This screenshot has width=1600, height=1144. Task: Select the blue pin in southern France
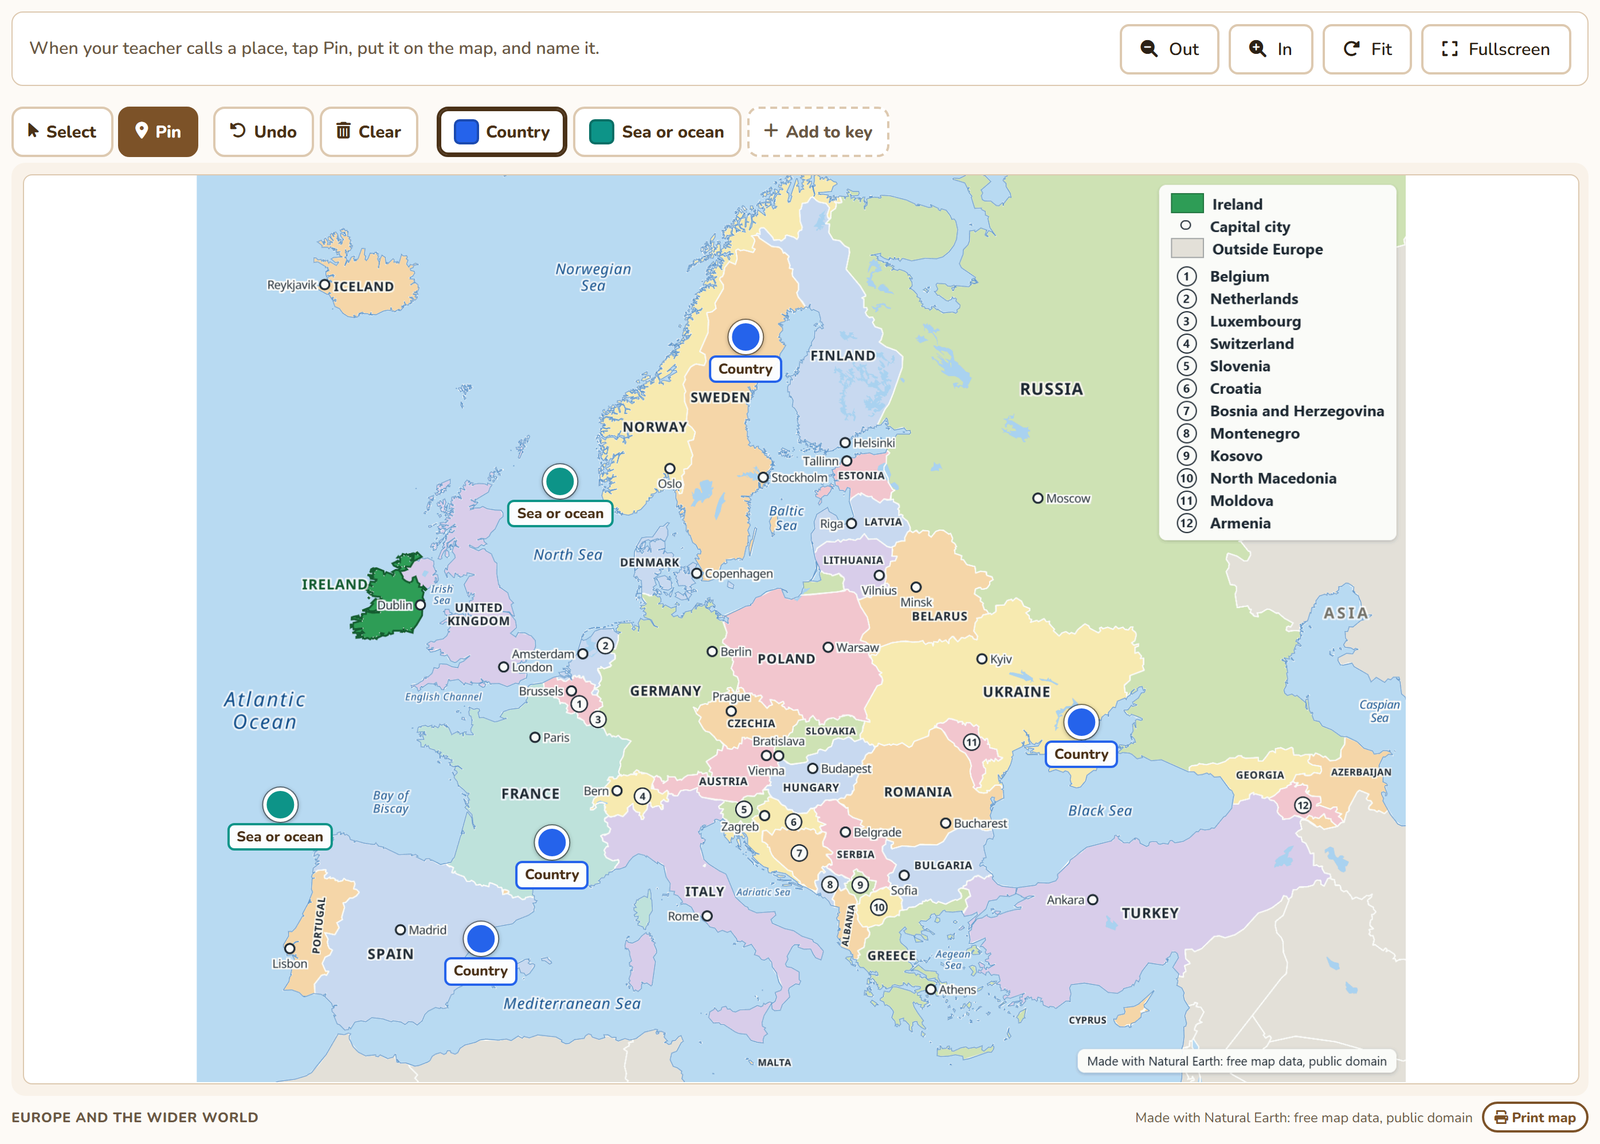pyautogui.click(x=552, y=843)
